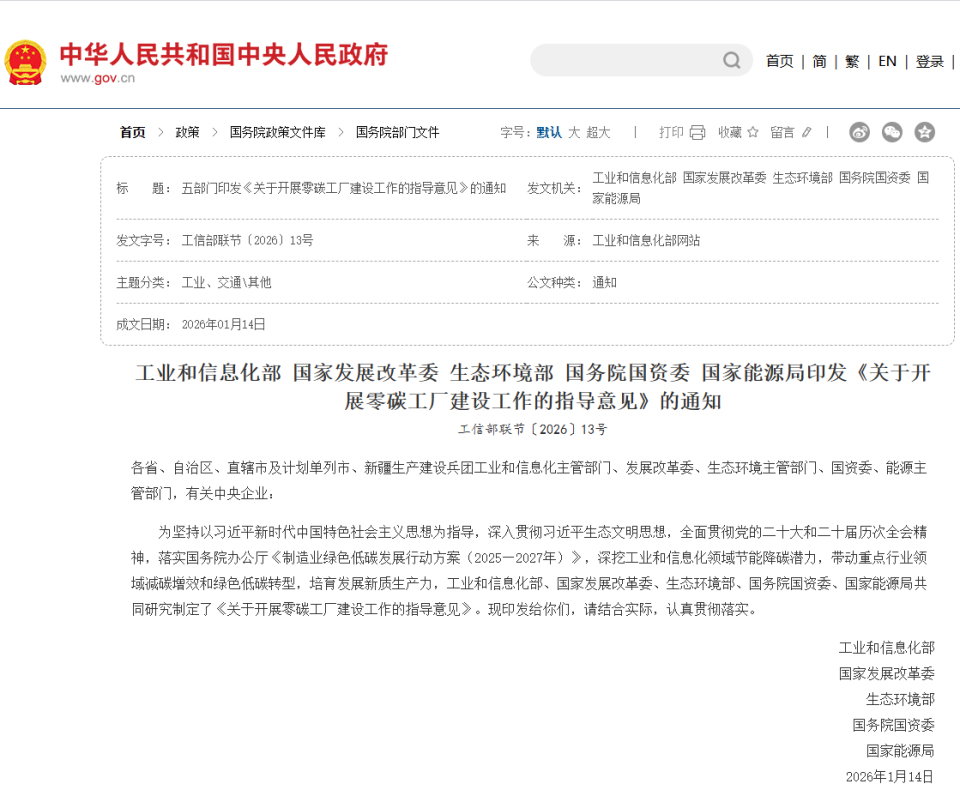Switch to traditional Chinese via 繁
Screen dimensions: 960x808
[851, 60]
